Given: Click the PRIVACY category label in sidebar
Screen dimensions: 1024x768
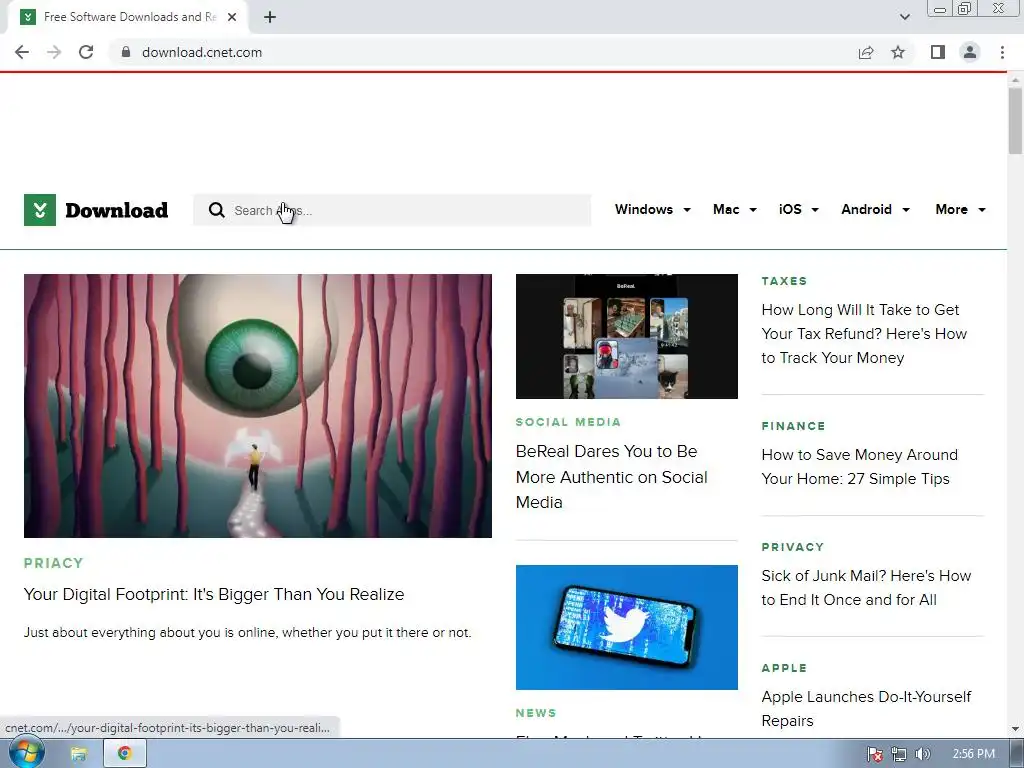Looking at the screenshot, I should click(793, 547).
